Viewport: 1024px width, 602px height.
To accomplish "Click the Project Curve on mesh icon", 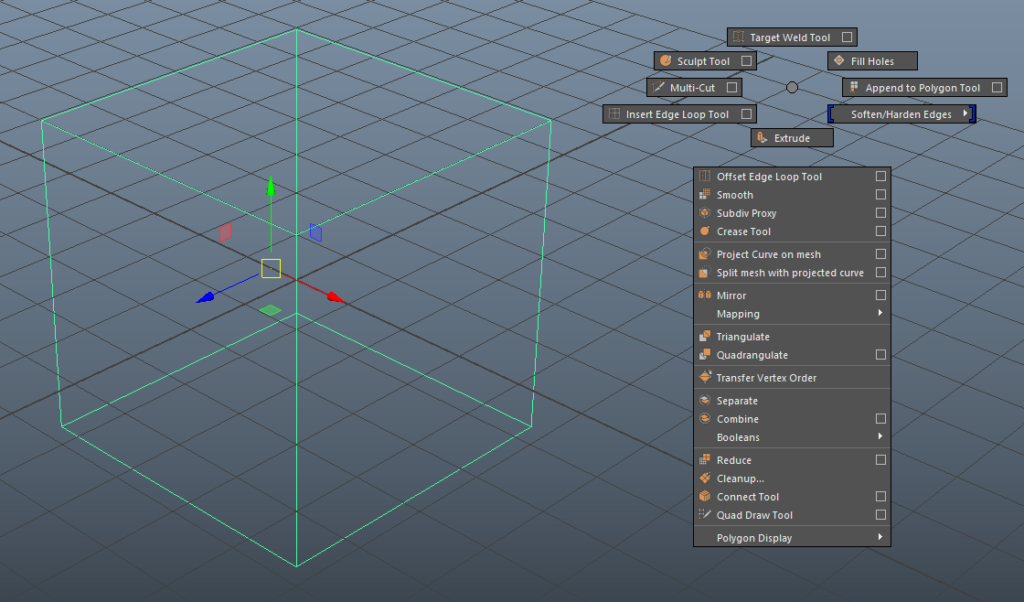I will coord(705,253).
